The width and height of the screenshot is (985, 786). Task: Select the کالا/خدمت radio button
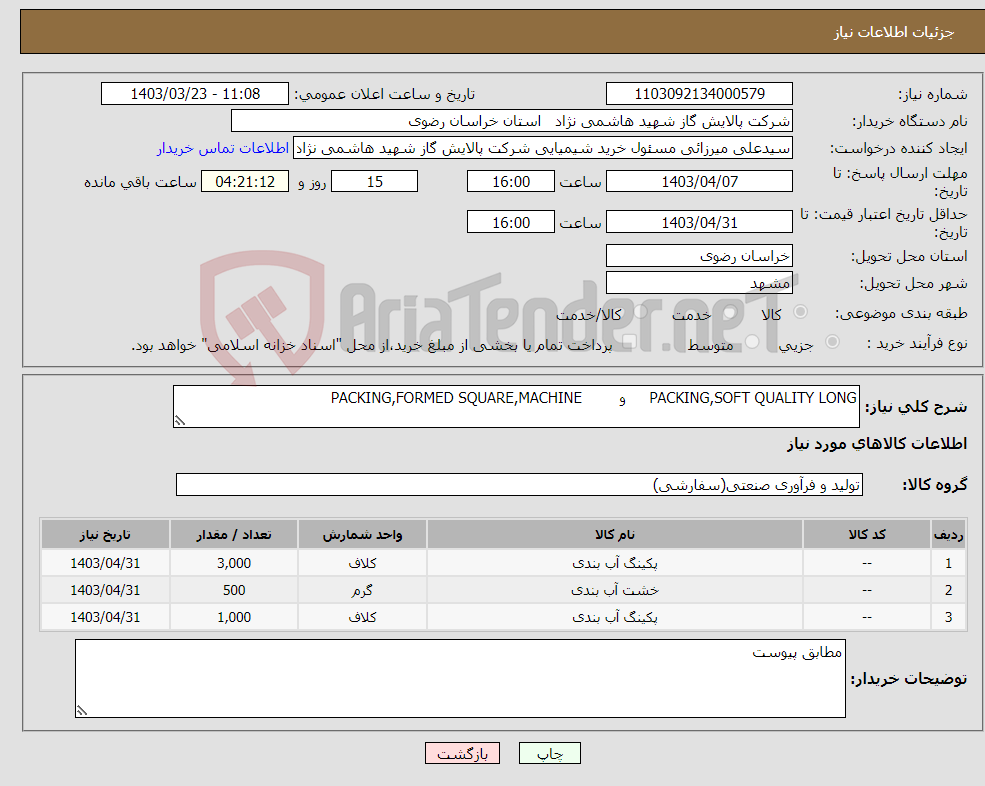(639, 312)
